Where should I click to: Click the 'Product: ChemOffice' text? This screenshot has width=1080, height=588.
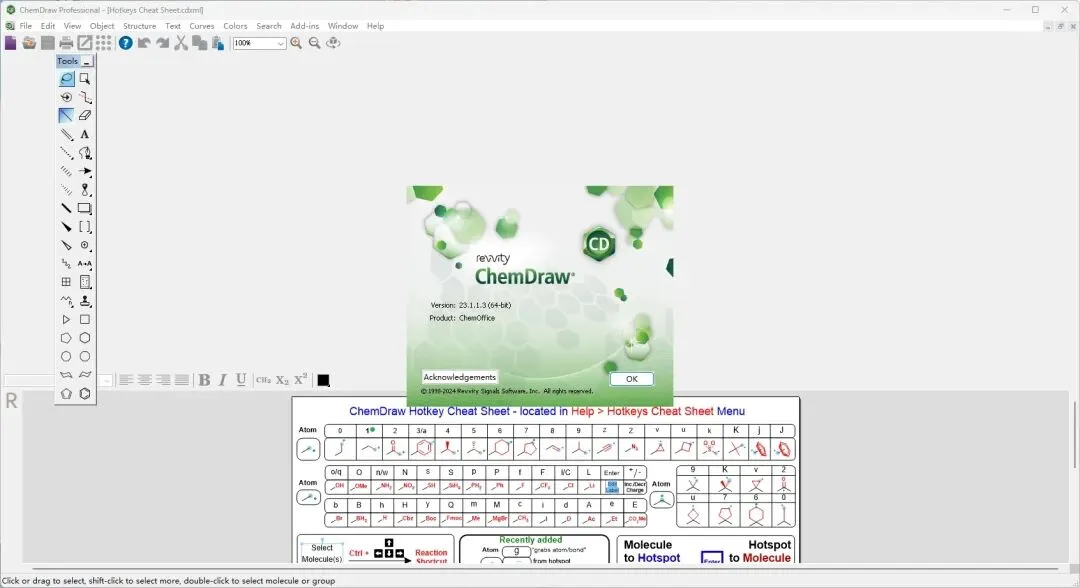coord(462,318)
